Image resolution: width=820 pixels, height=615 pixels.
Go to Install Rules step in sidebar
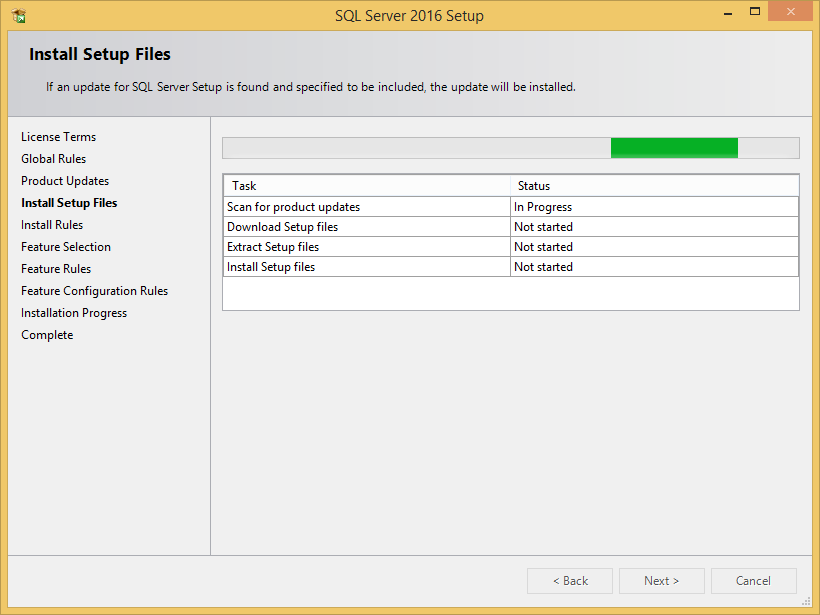click(x=52, y=225)
